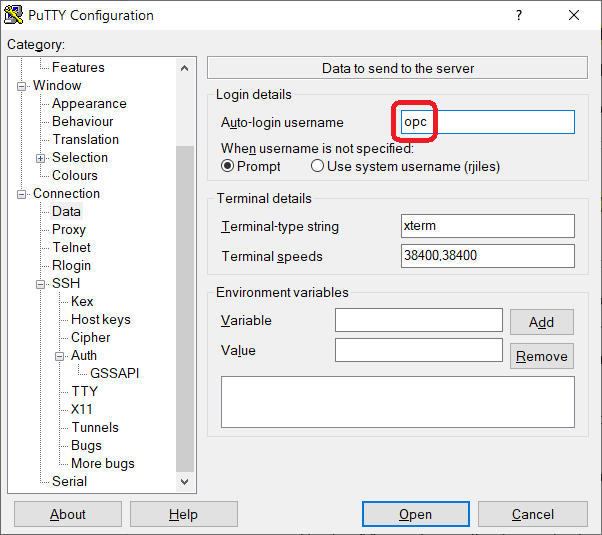The height and width of the screenshot is (535, 602).
Task: Click the category tree scrollbar thumb
Action: (x=185, y=309)
